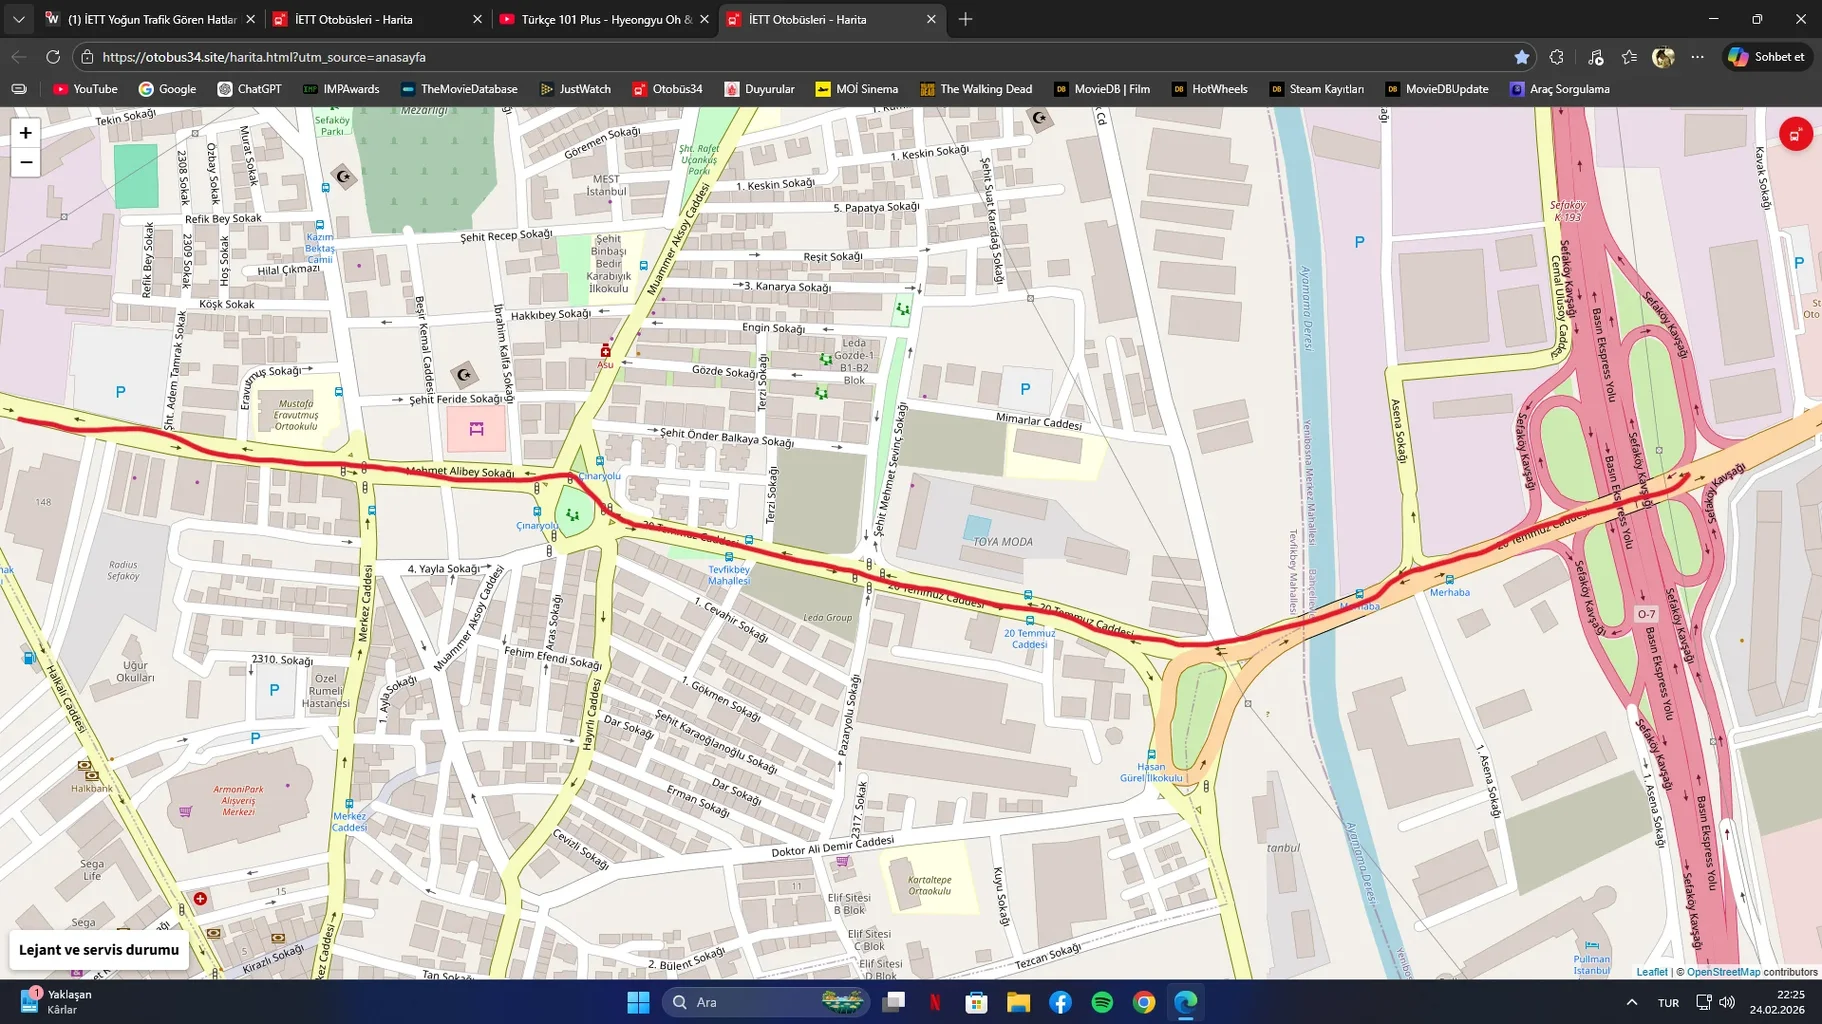Open the OpenStreetMap attribution link
Screen dimensions: 1822x1024
(x=1721, y=971)
